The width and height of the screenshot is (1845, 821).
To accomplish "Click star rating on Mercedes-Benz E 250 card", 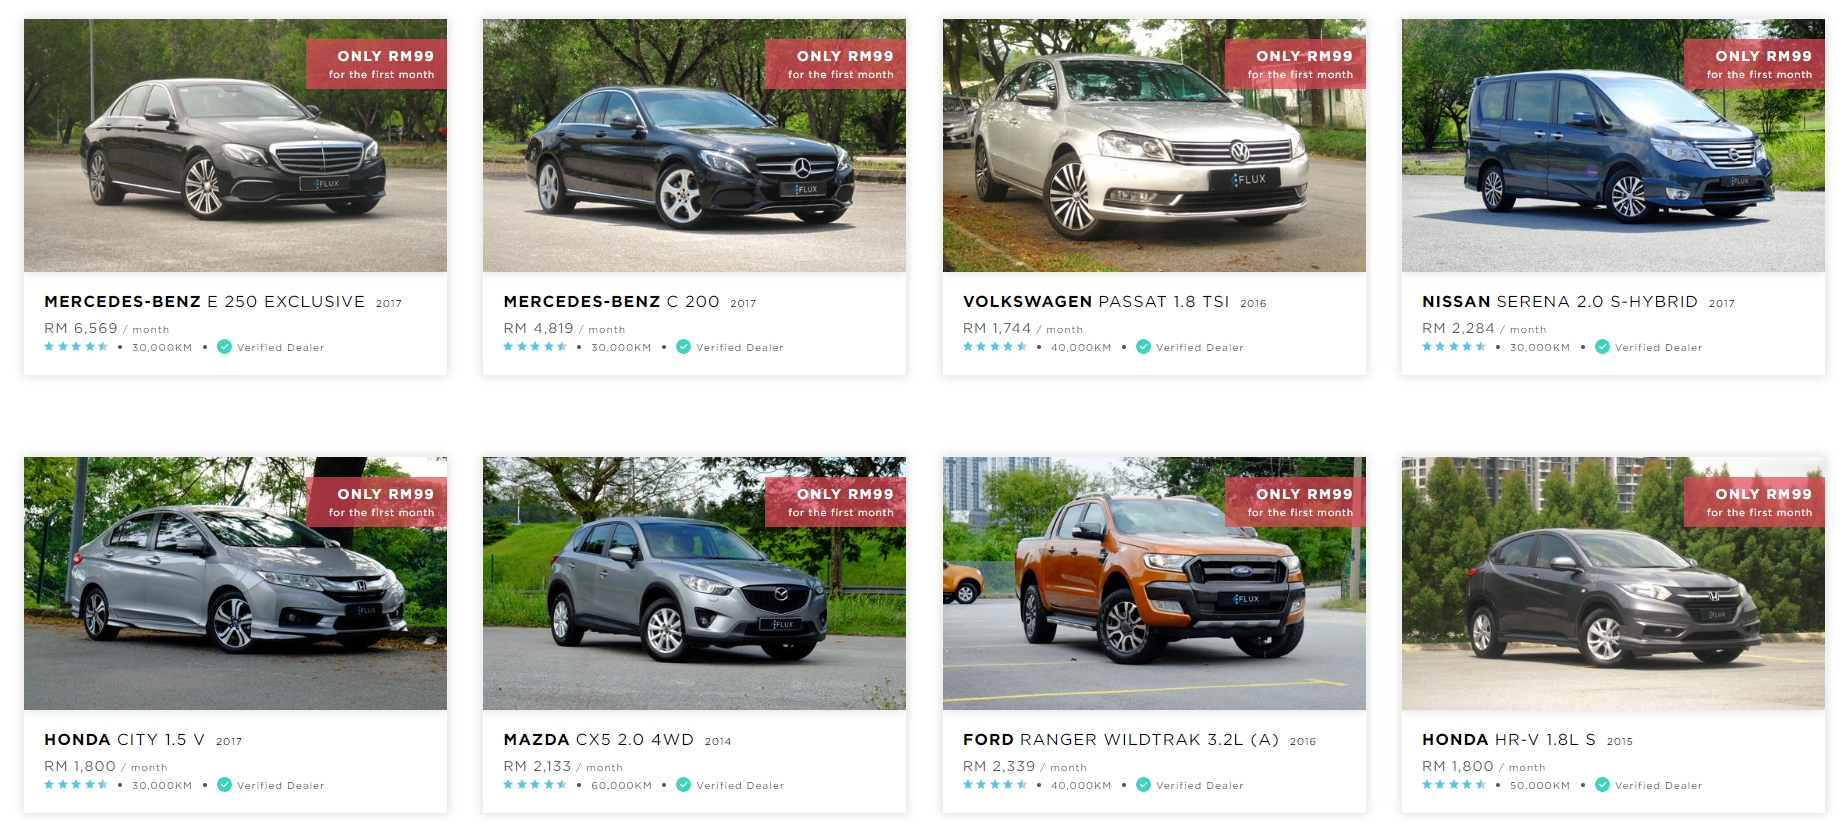I will (76, 347).
